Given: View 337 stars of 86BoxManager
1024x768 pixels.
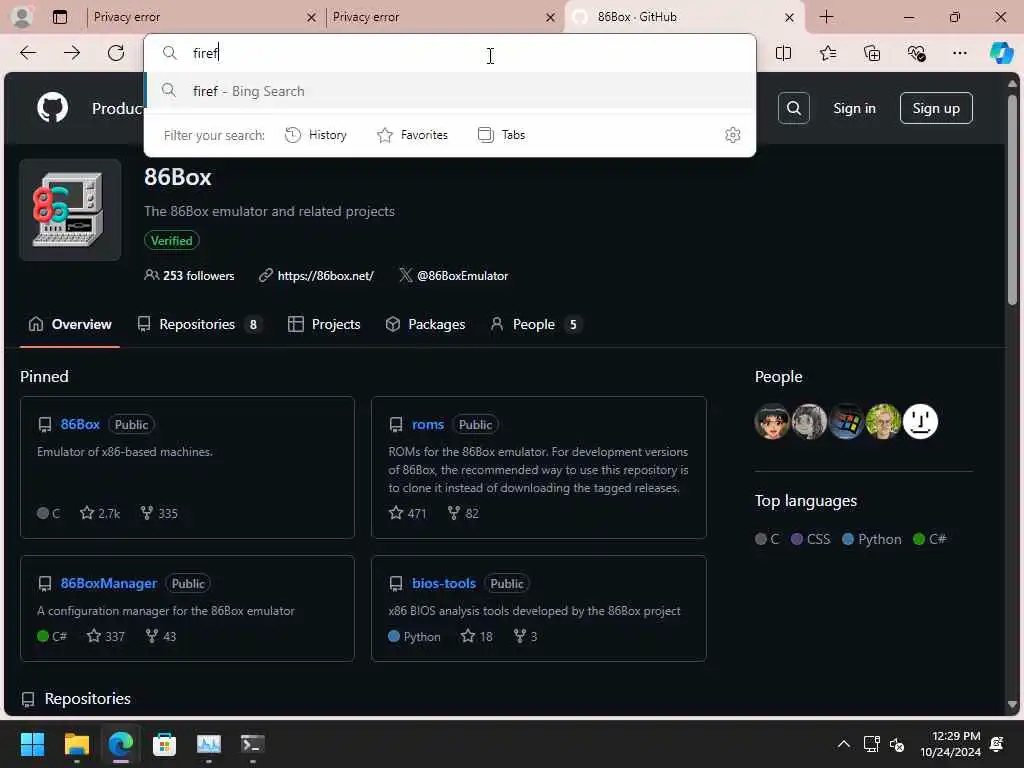Looking at the screenshot, I should pyautogui.click(x=105, y=635).
